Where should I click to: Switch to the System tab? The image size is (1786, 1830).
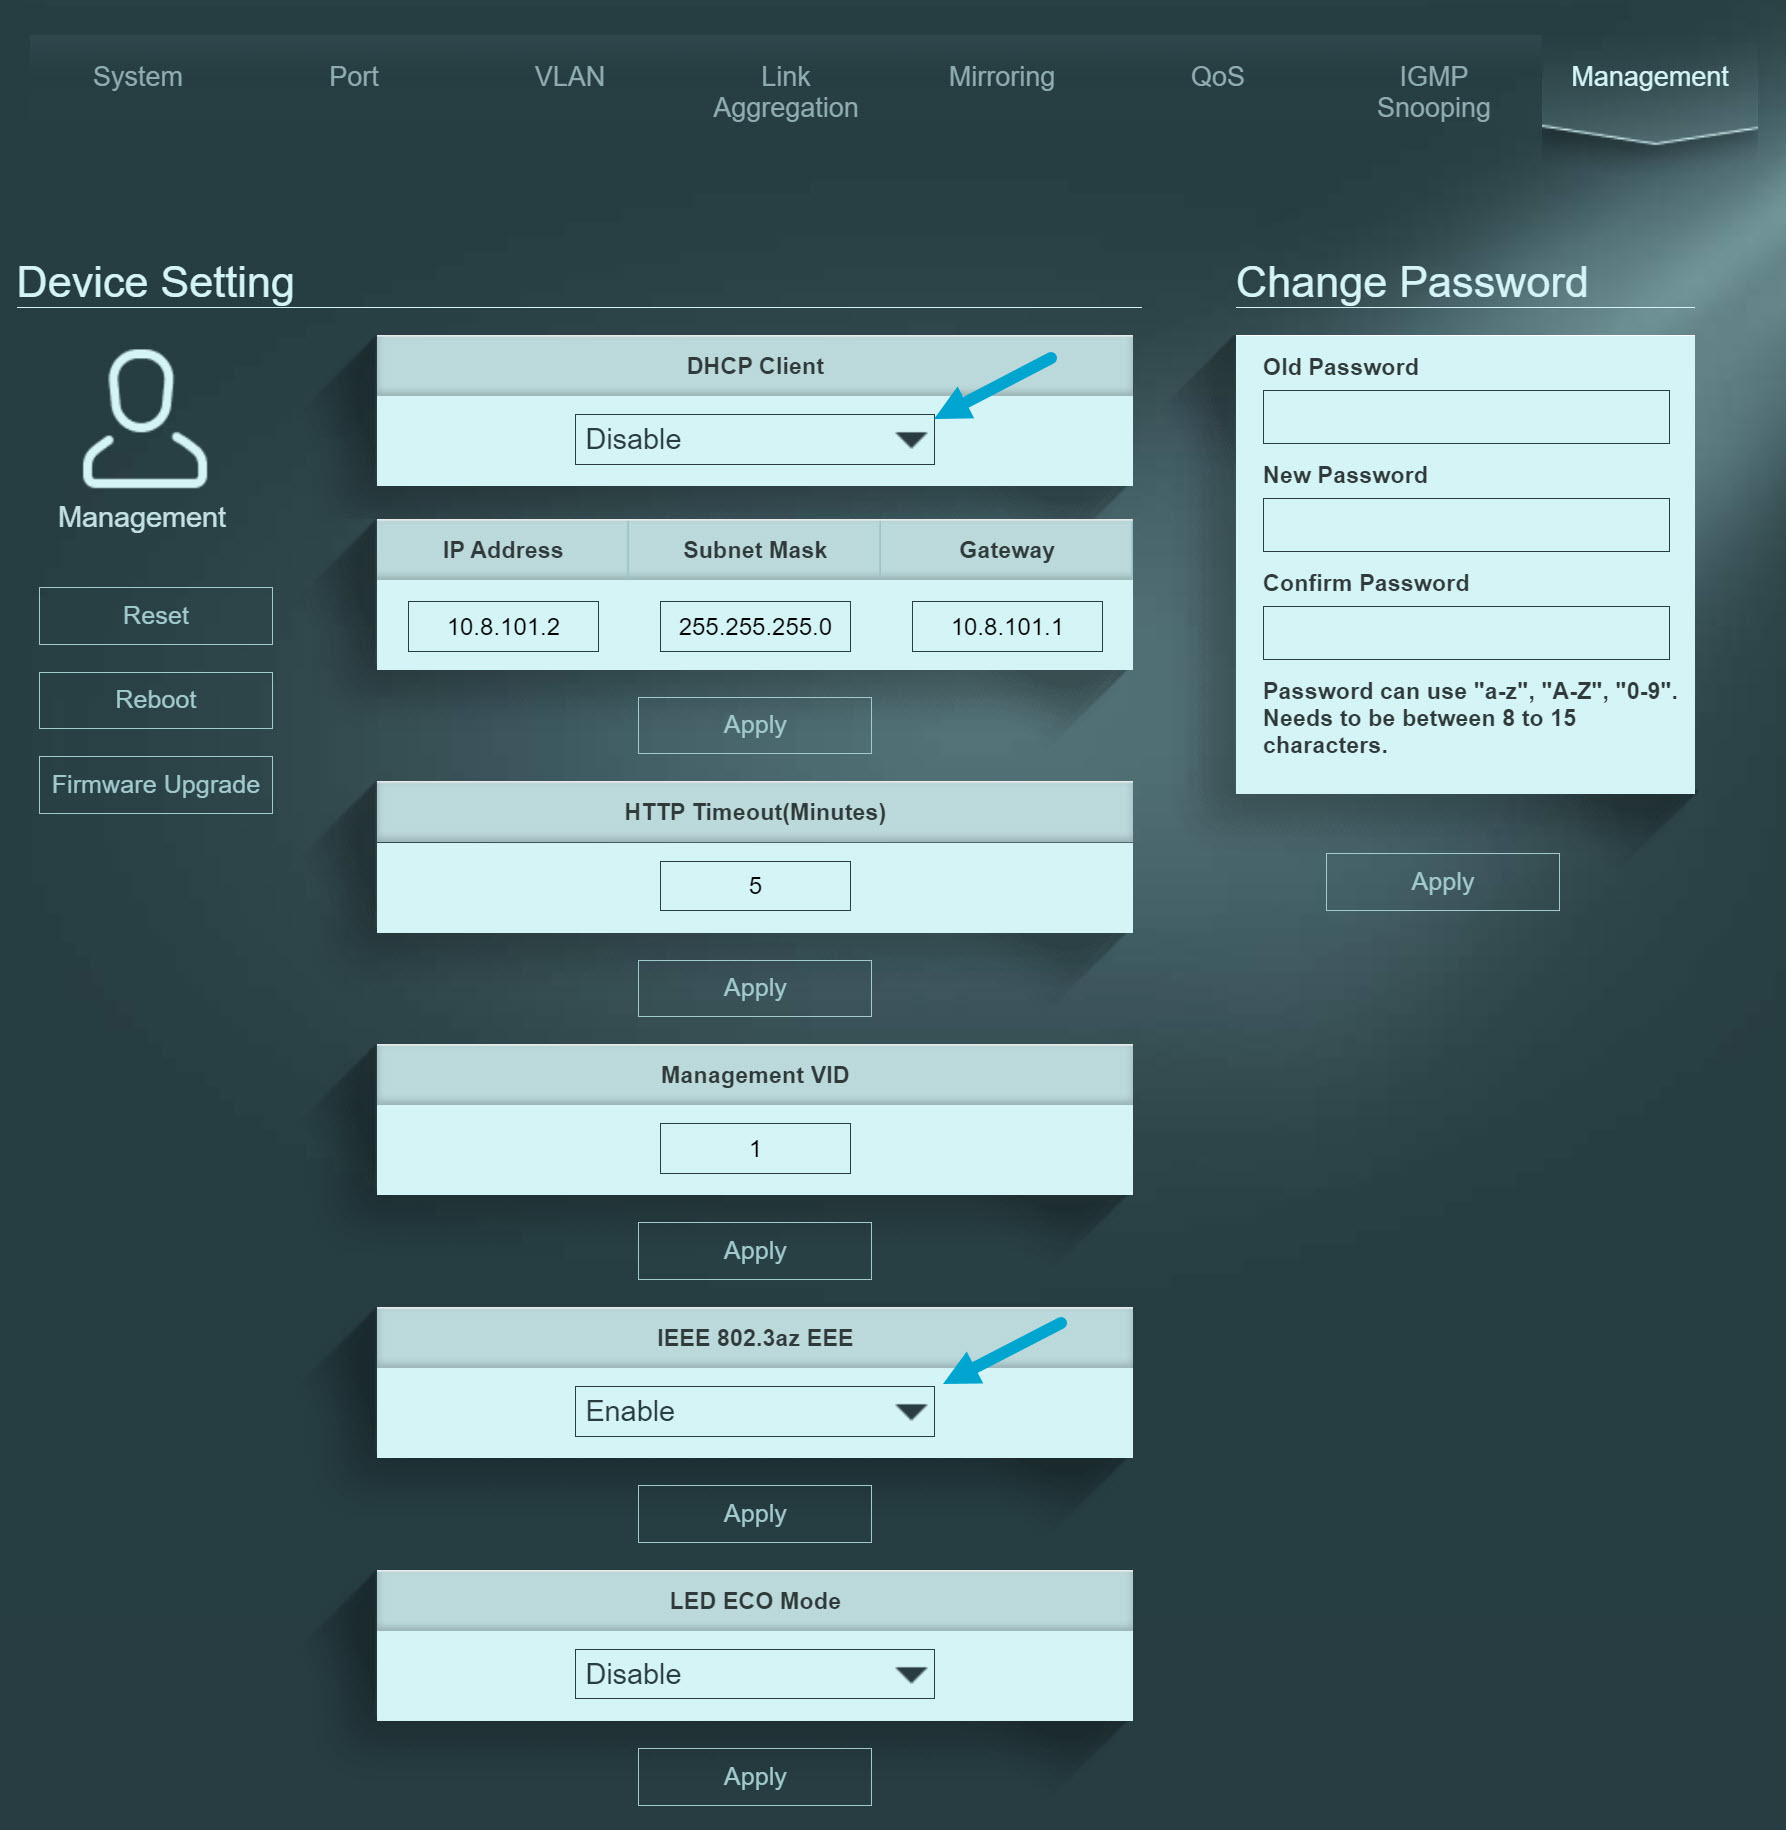pyautogui.click(x=136, y=76)
